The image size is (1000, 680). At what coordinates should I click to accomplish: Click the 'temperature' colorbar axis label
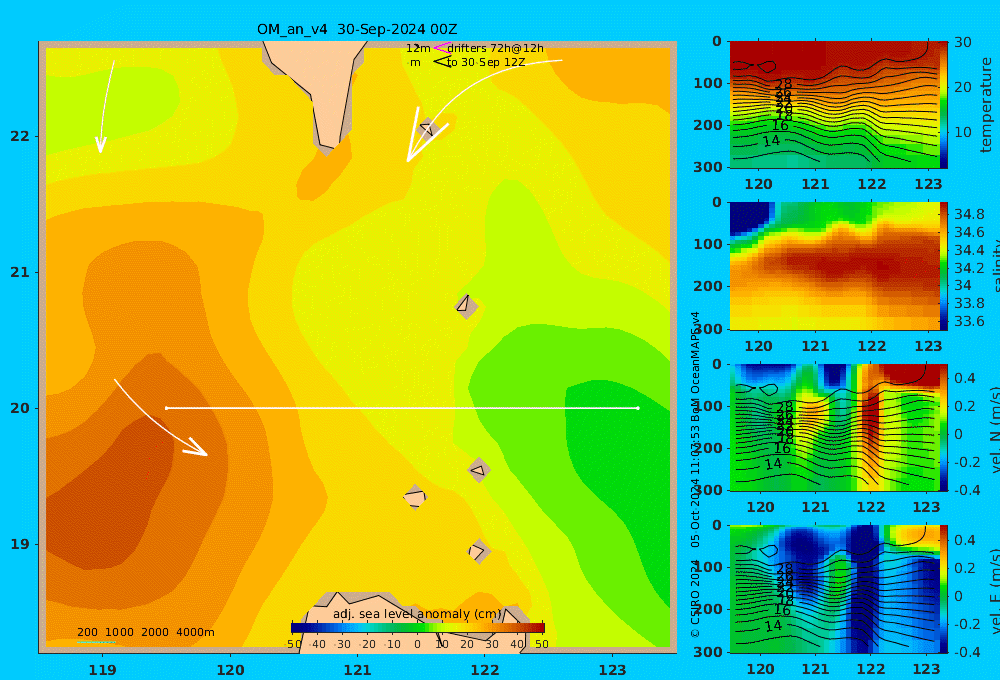[986, 105]
